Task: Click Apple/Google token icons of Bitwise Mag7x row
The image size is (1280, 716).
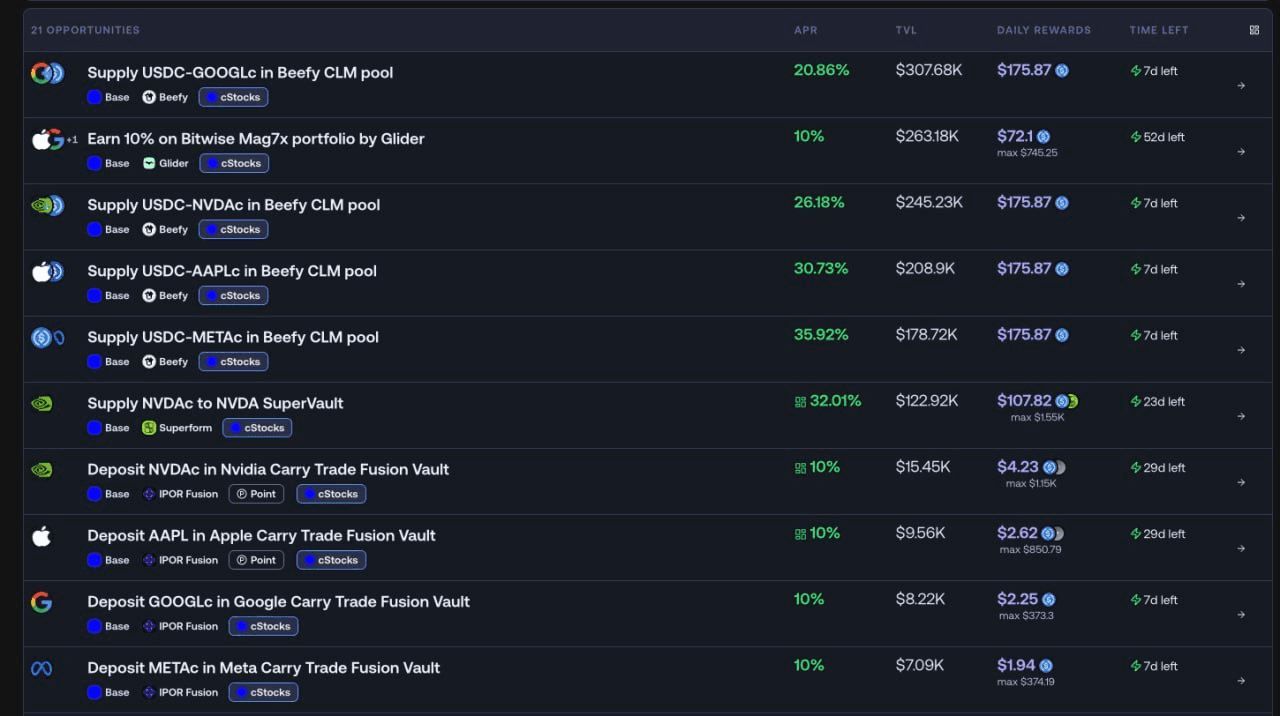Action: [x=48, y=139]
